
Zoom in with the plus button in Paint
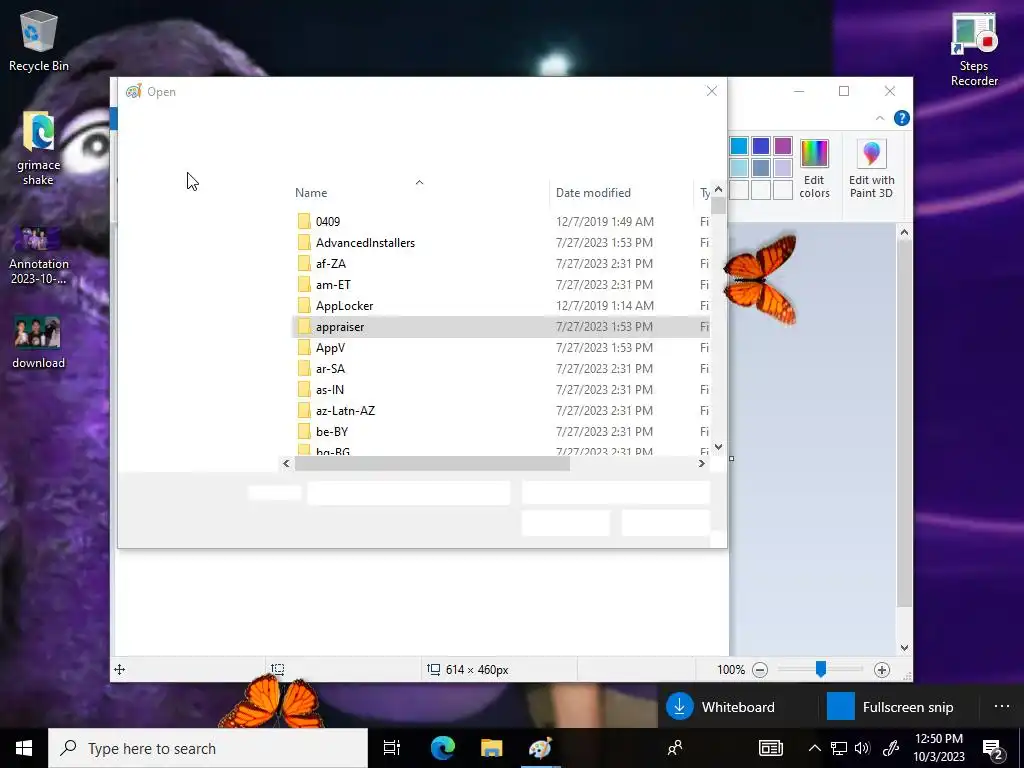pos(882,669)
